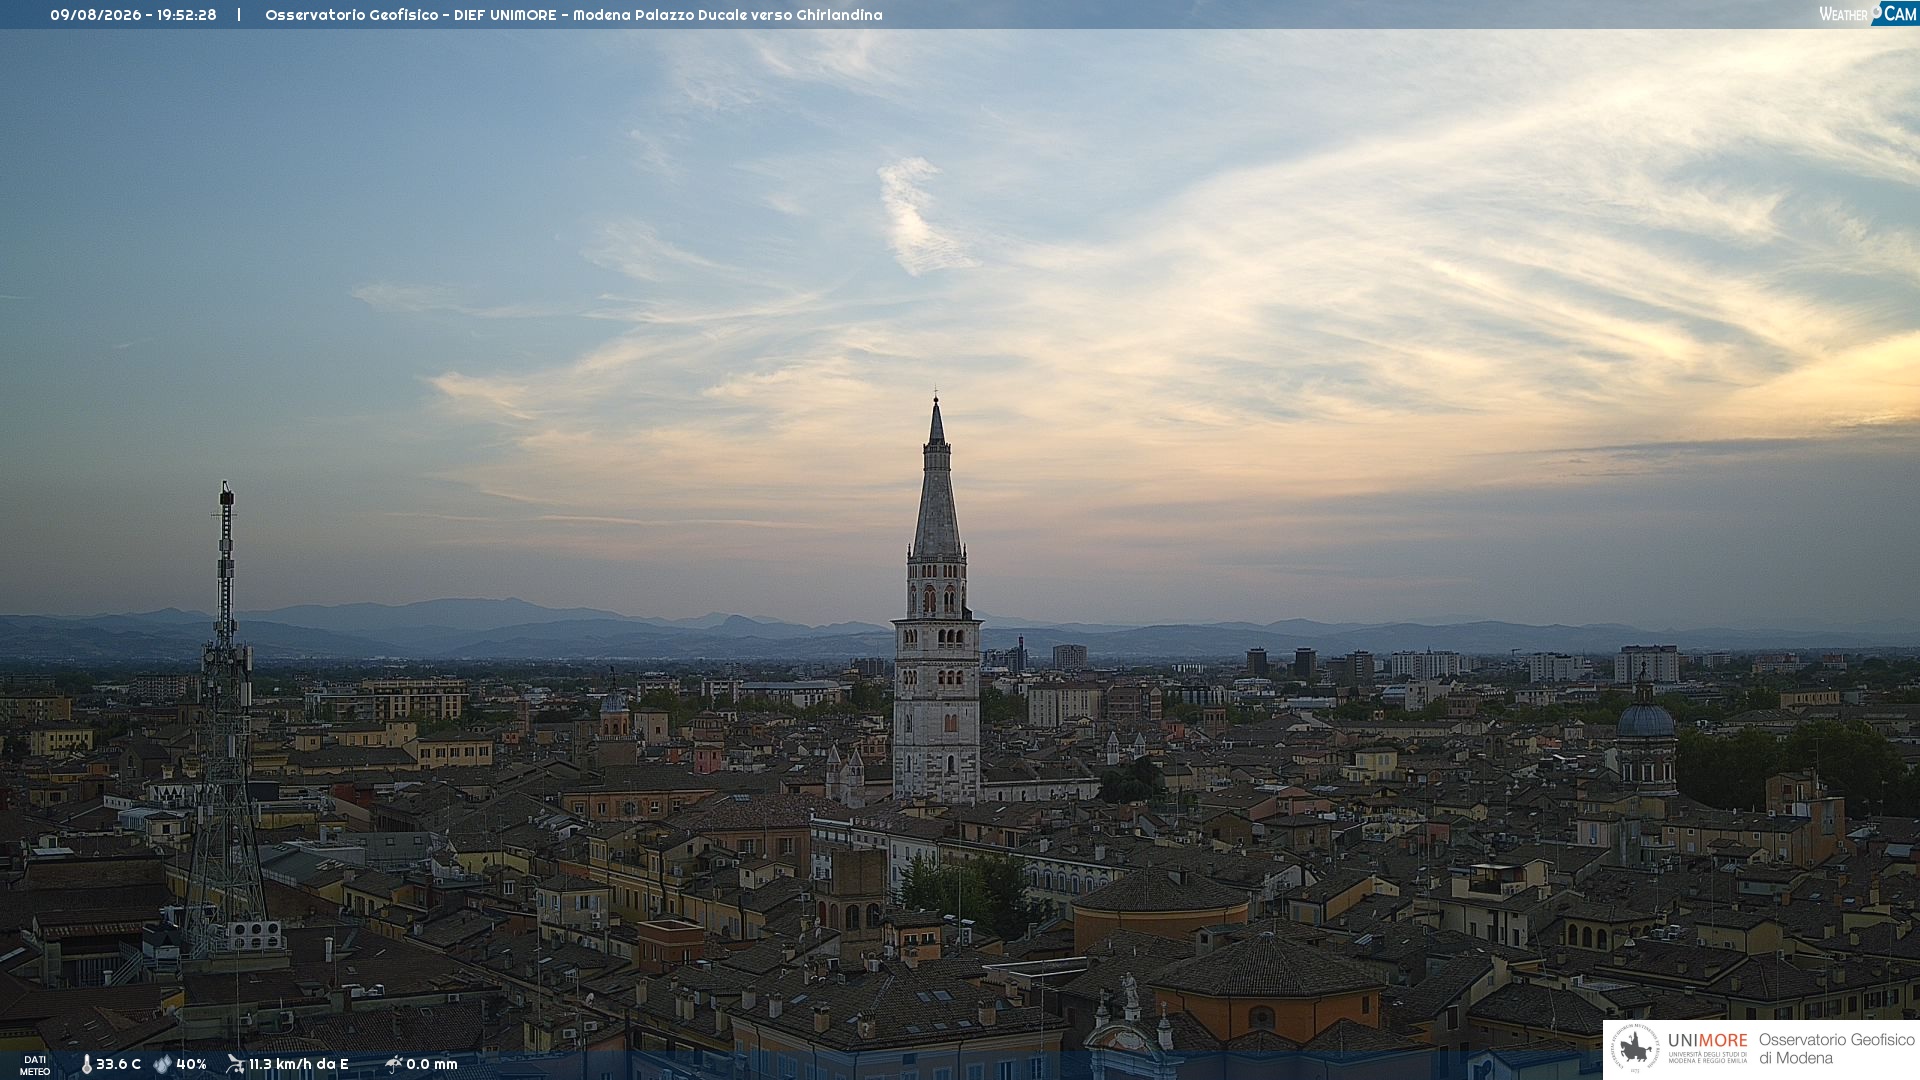
Task: Select the temperature value 33.6 C
Action: [x=118, y=1064]
